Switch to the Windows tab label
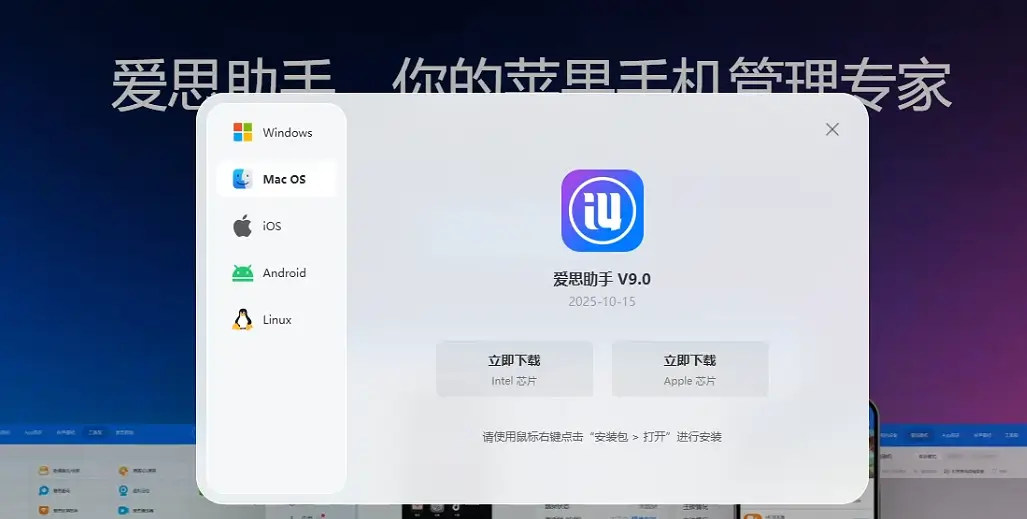 click(288, 133)
